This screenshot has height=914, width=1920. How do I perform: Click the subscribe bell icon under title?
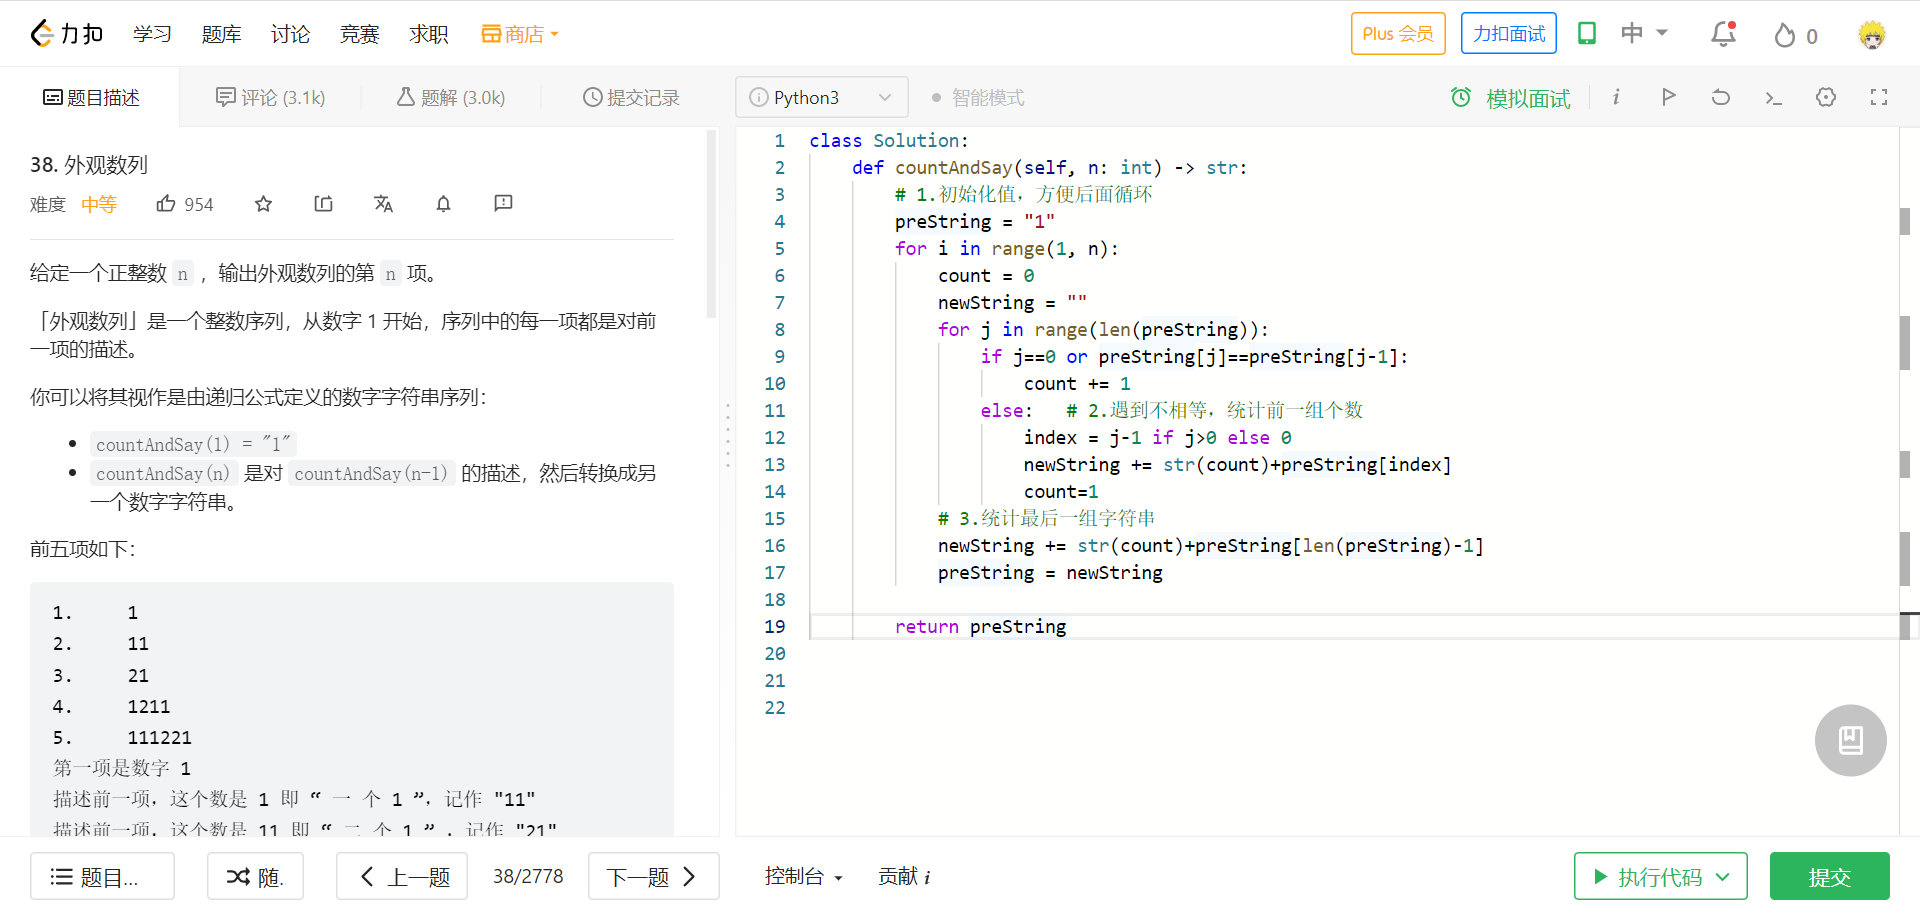tap(443, 204)
